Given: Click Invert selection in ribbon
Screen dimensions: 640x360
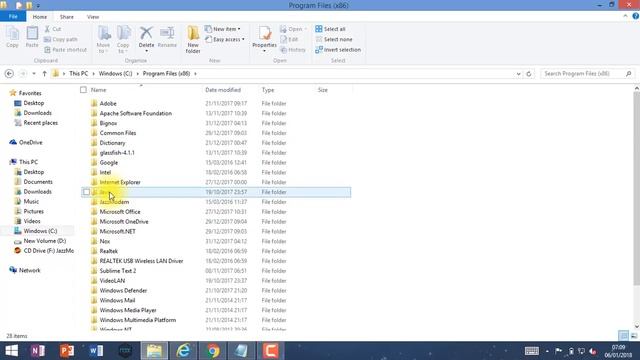Looking at the screenshot, I should [338, 50].
